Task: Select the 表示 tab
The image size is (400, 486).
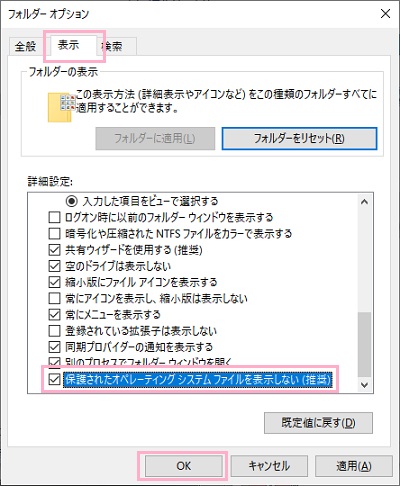Action: coord(68,45)
